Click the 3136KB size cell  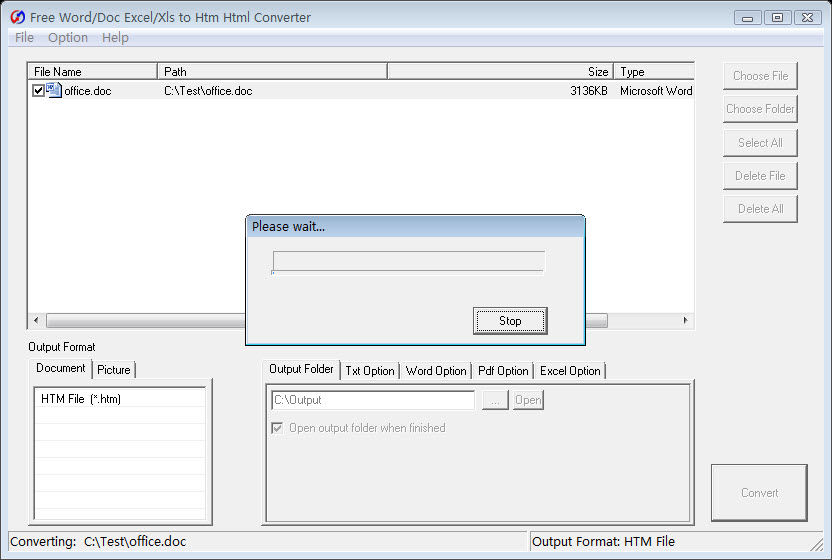(x=588, y=91)
